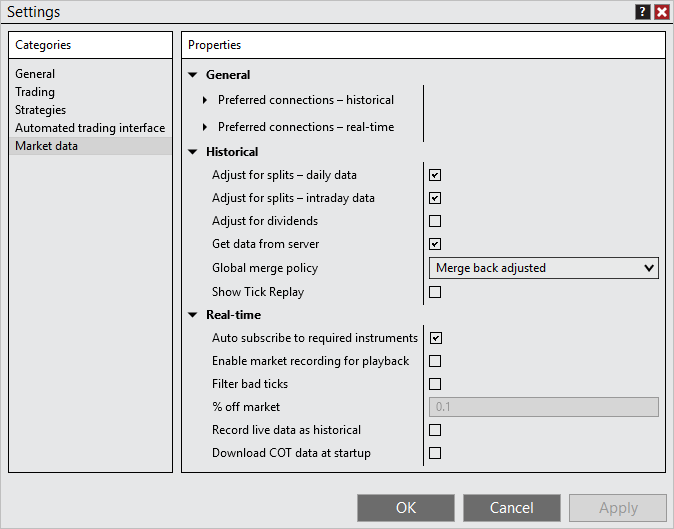Click the Categories panel header
The height and width of the screenshot is (529, 674).
[x=90, y=45]
